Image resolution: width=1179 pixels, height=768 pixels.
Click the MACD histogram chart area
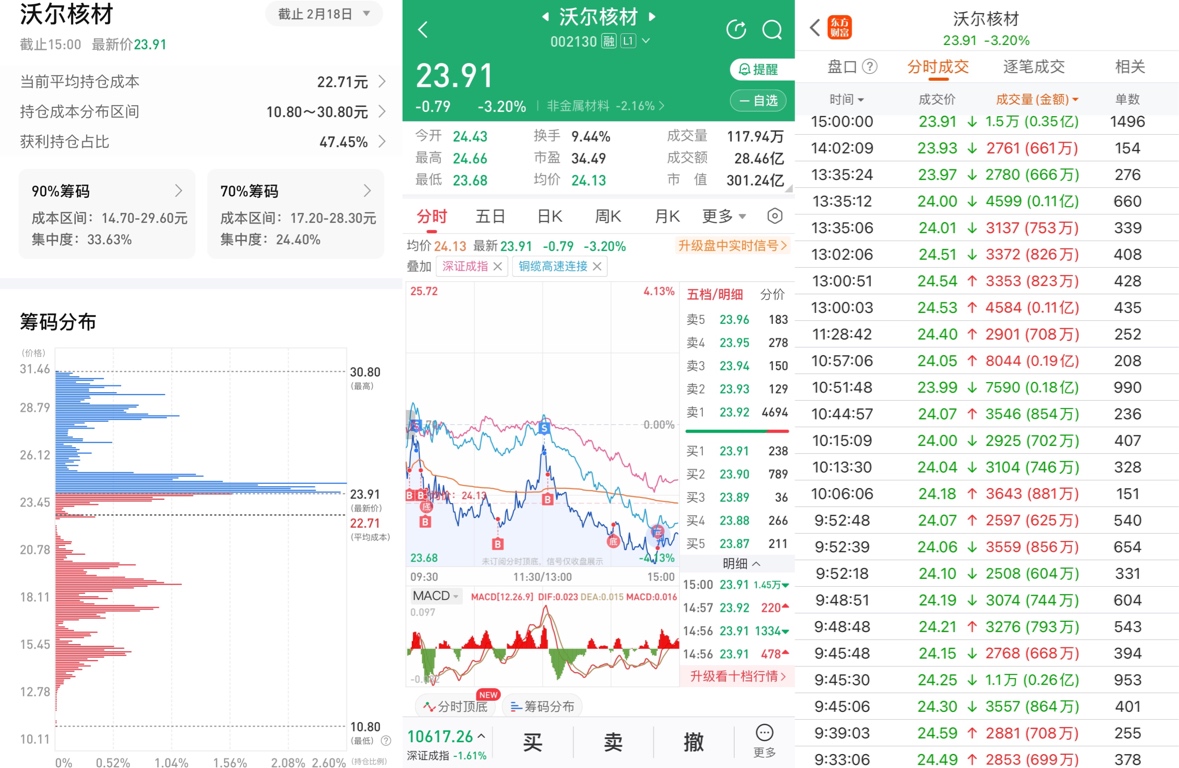542,645
